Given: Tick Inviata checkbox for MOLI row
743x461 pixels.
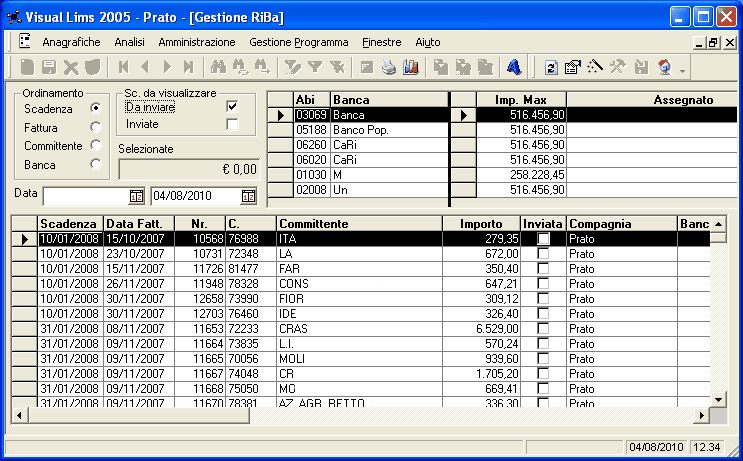Looking at the screenshot, I should pyautogui.click(x=543, y=358).
